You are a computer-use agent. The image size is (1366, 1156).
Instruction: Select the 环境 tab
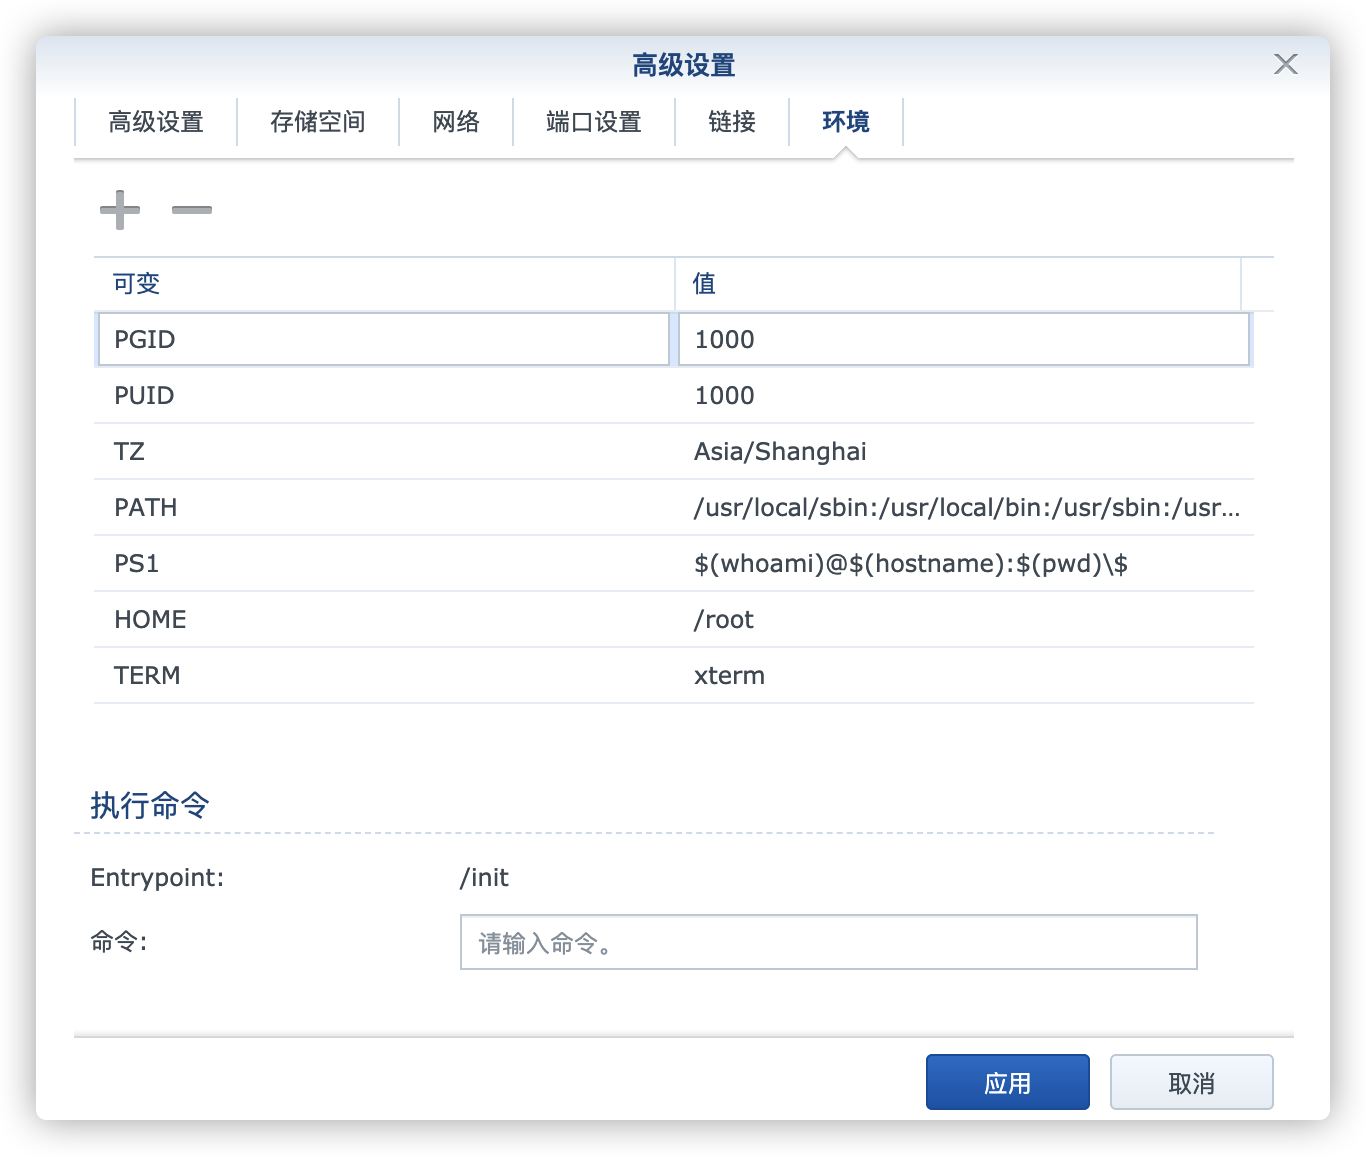846,122
